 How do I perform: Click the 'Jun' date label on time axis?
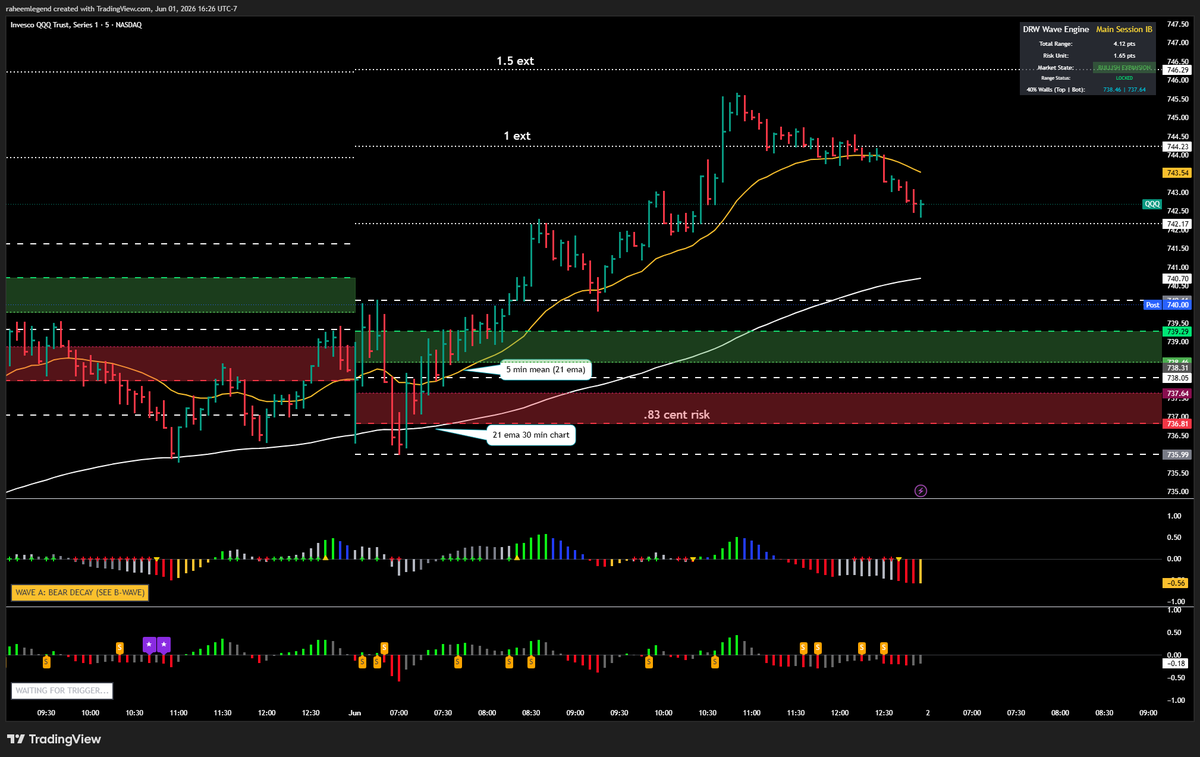tap(355, 713)
